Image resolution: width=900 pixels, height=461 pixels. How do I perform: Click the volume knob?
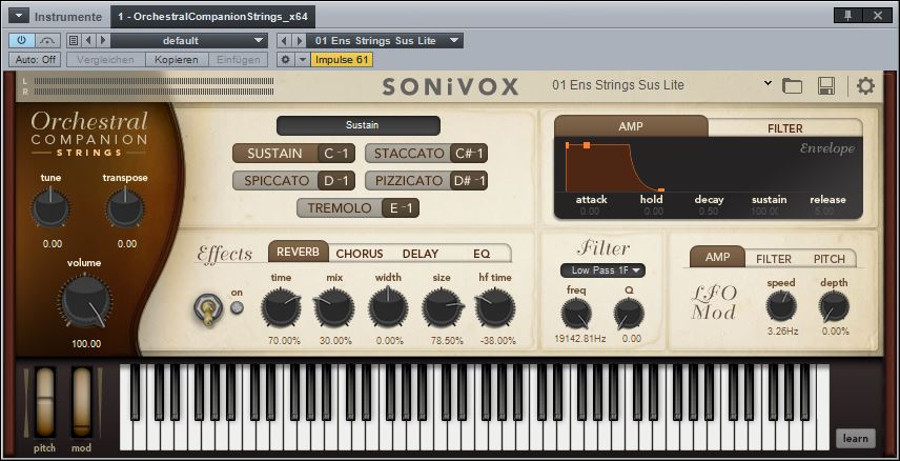coord(85,302)
